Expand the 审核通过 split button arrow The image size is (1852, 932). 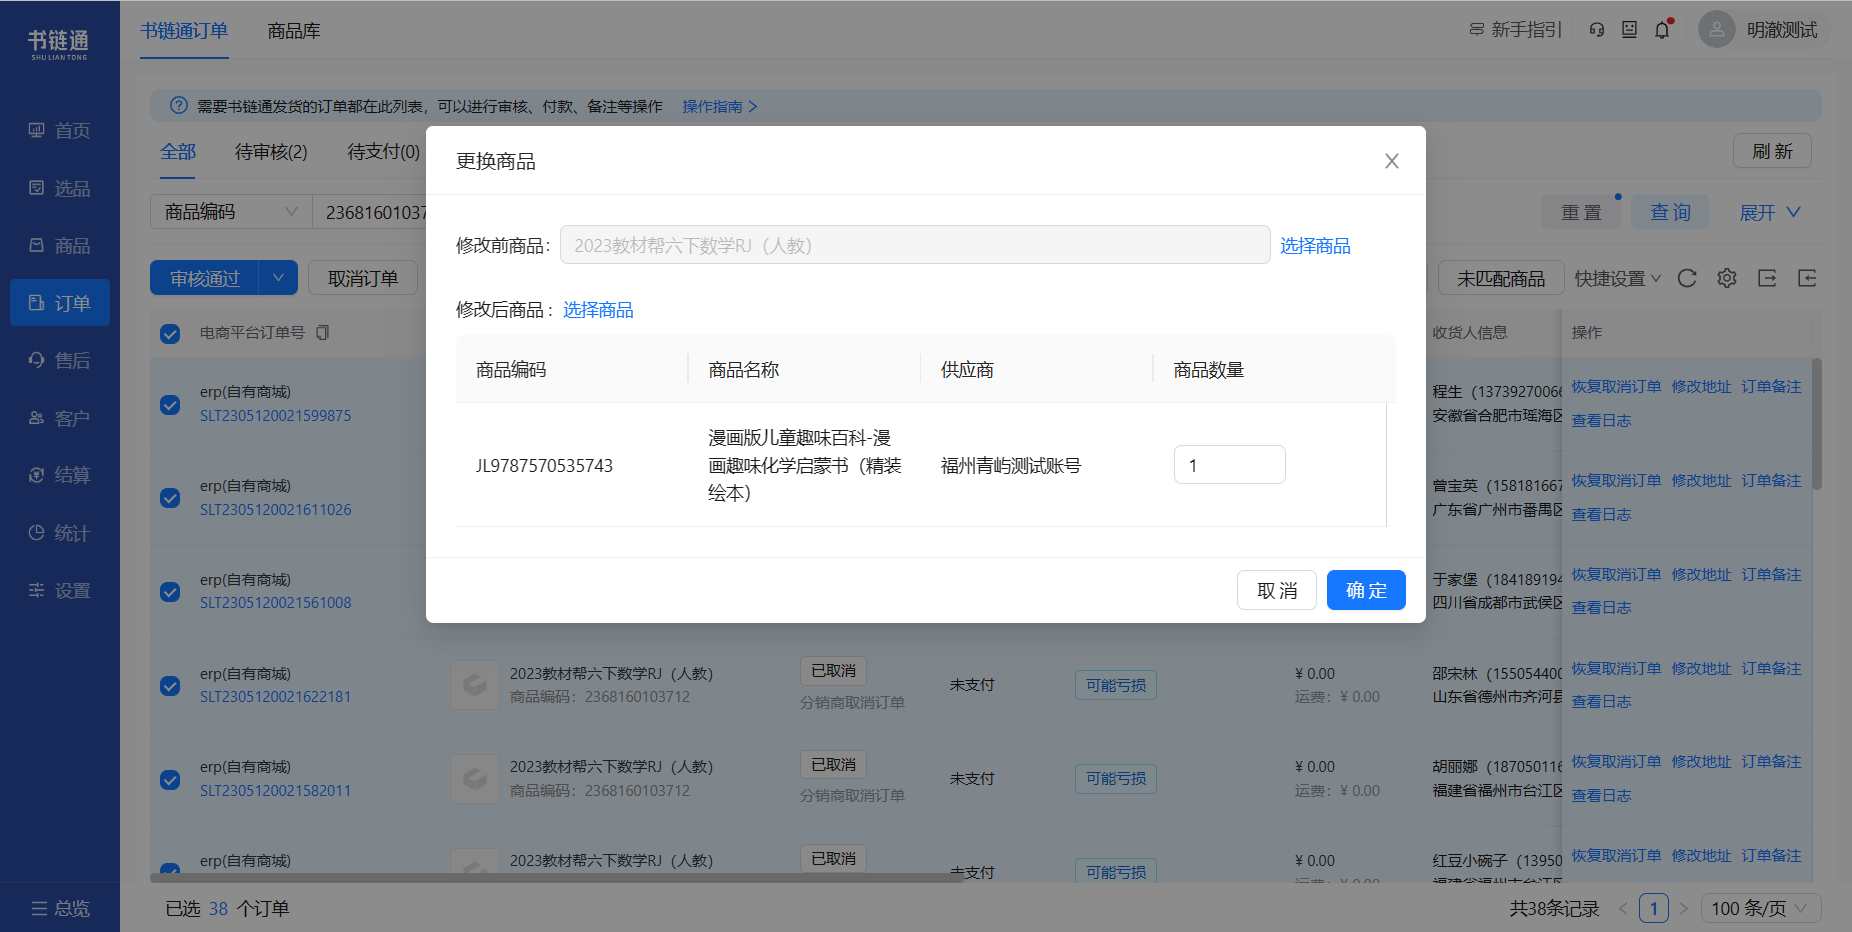278,278
